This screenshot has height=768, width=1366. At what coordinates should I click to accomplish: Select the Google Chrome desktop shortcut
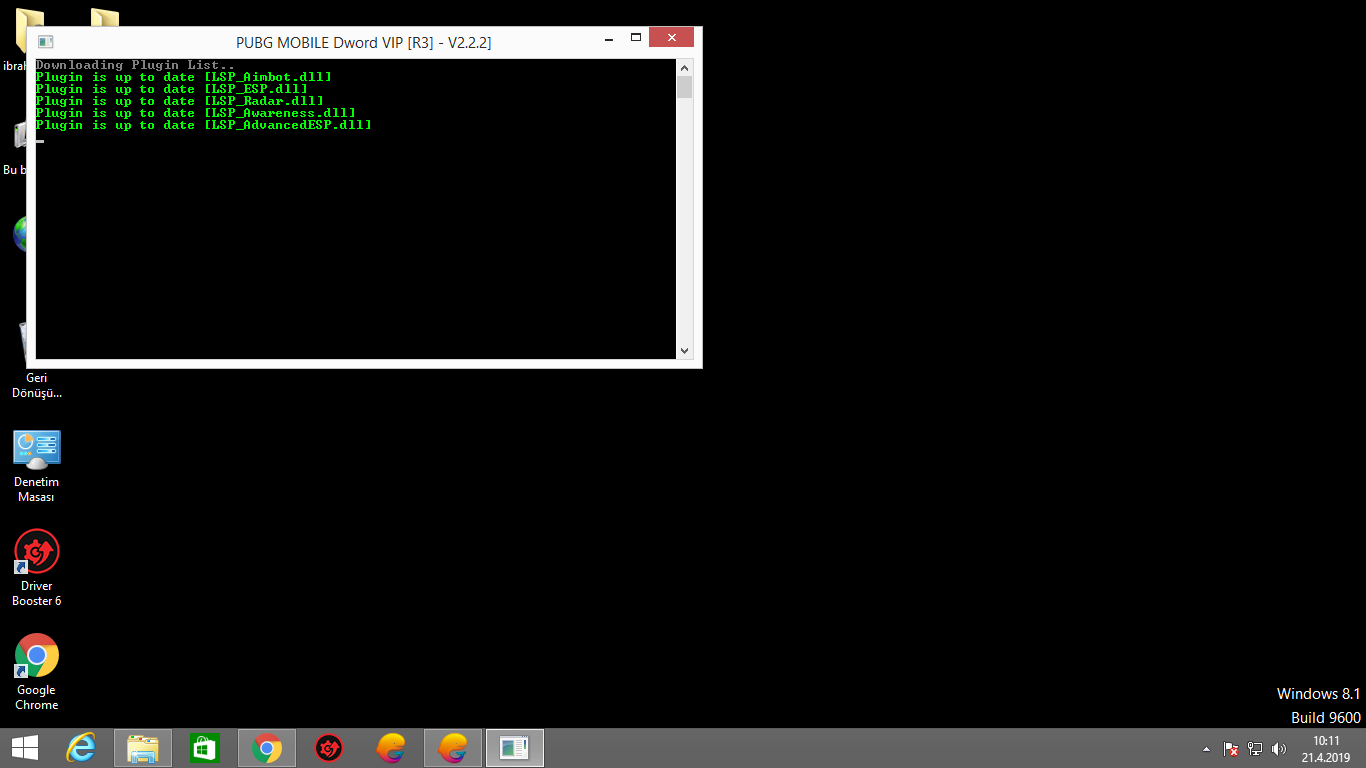(x=37, y=672)
